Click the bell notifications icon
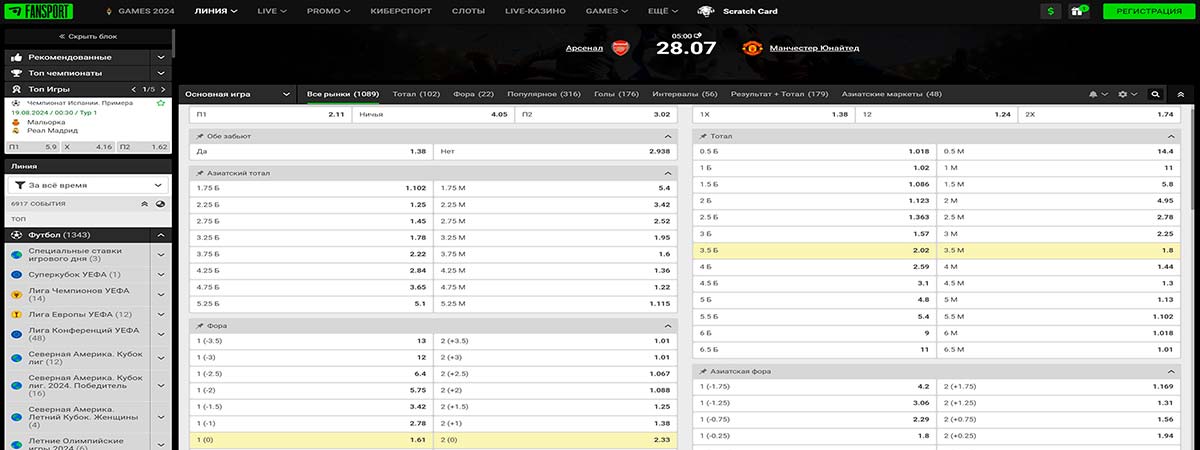 point(1095,94)
